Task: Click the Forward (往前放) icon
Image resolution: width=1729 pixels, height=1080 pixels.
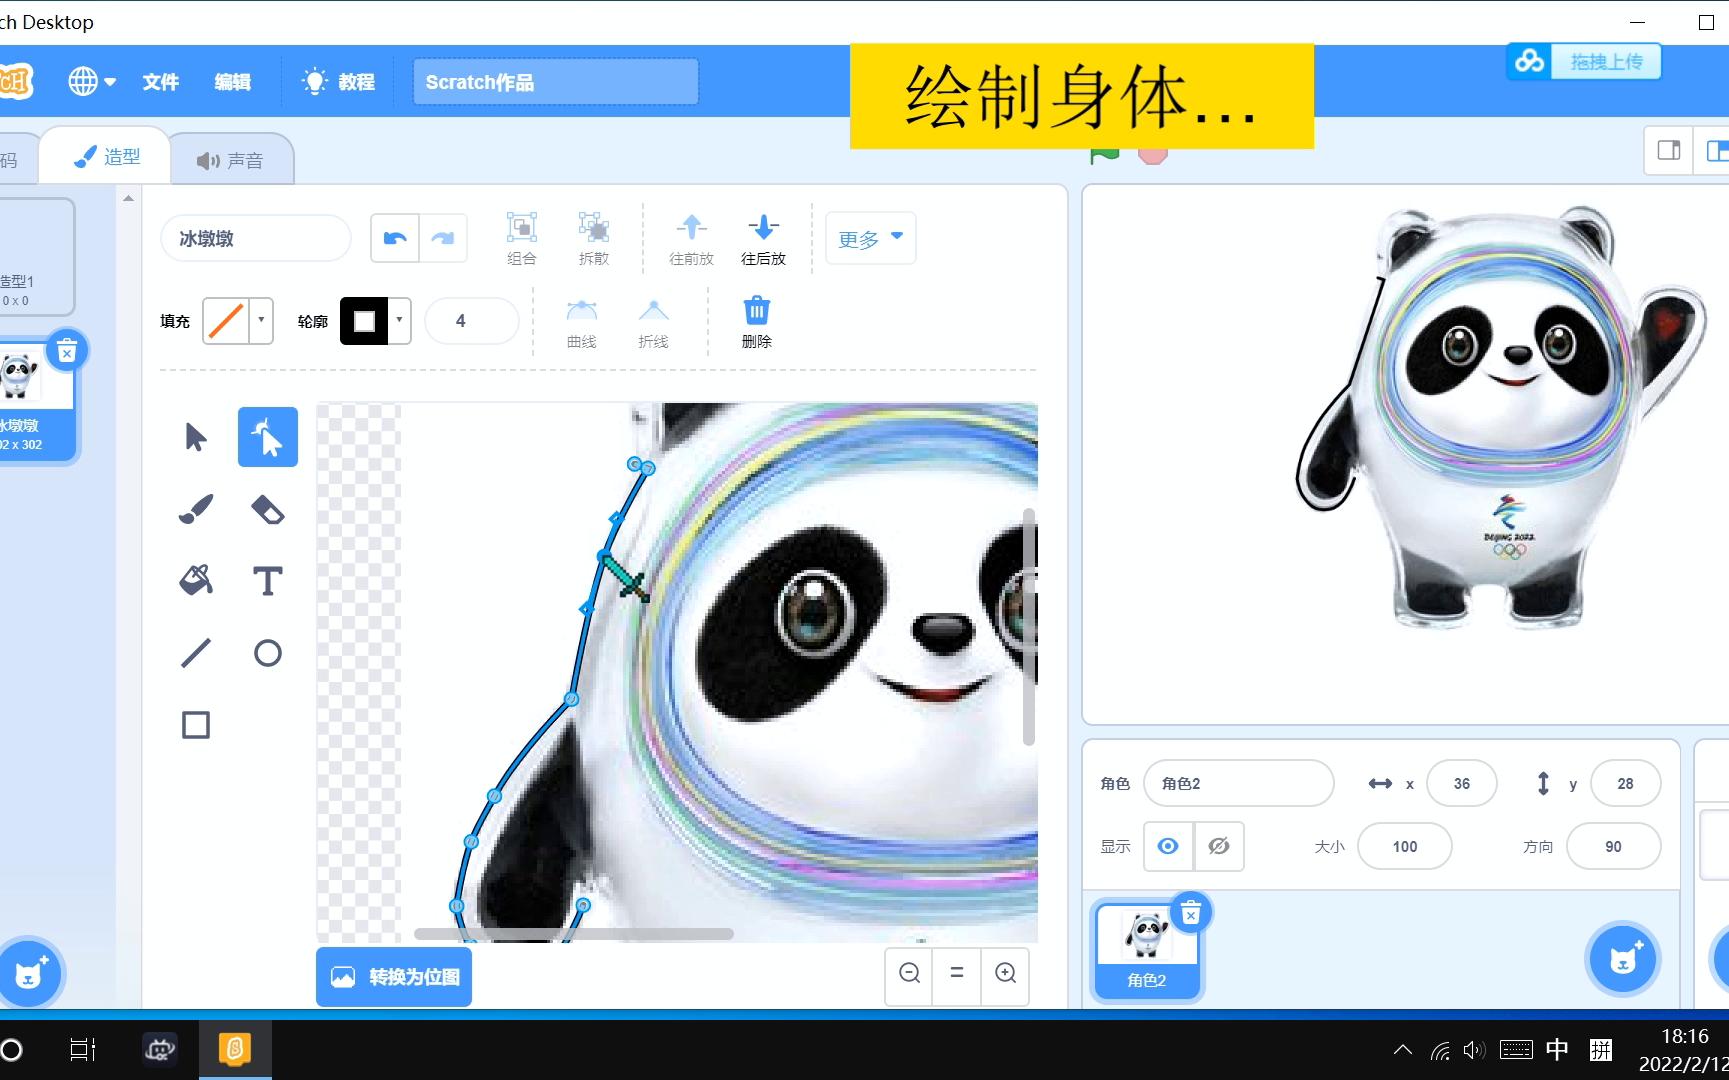Action: [691, 238]
